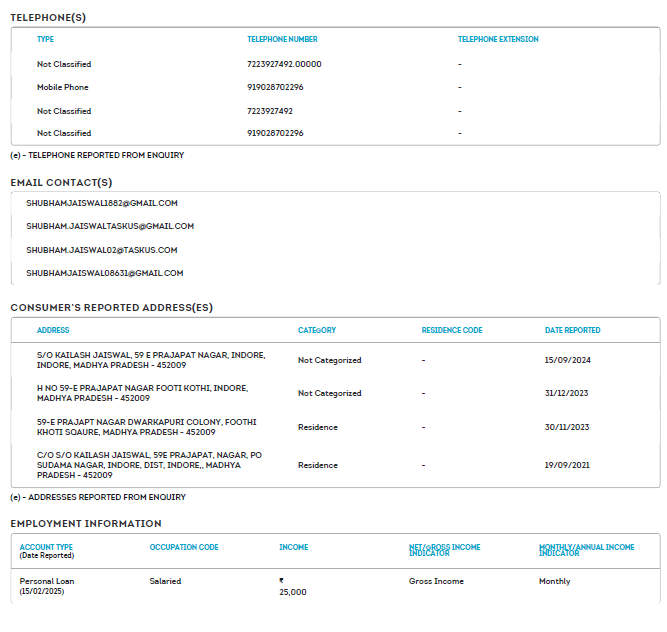Select date reported 30/11/2023
This screenshot has width=667, height=632.
[x=567, y=427]
